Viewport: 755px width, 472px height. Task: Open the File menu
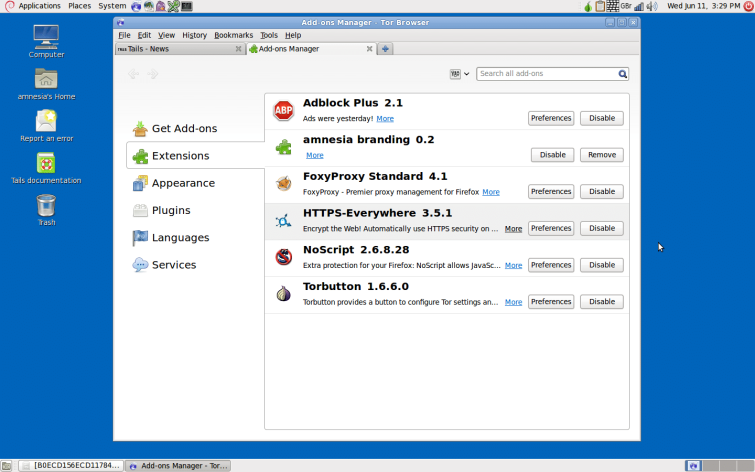click(124, 35)
